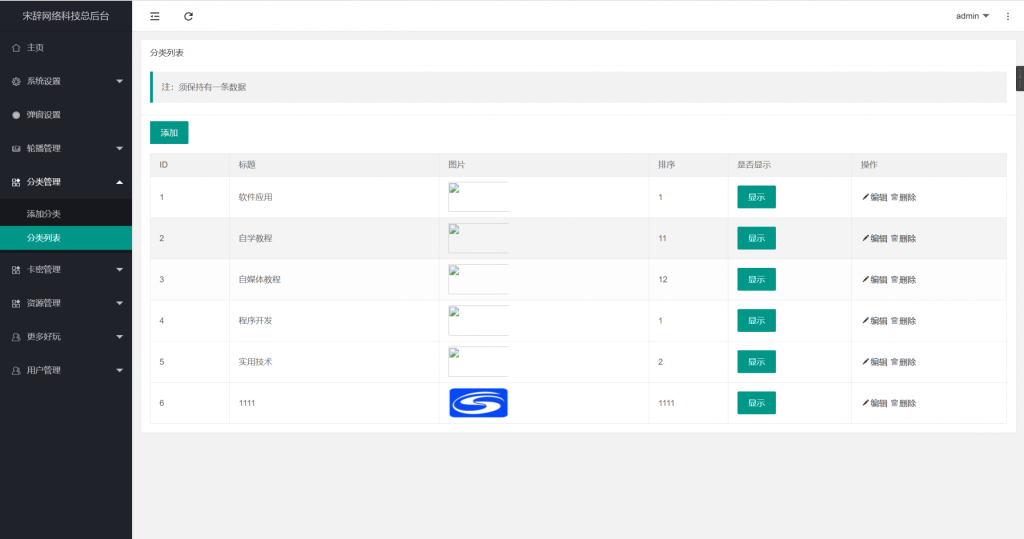
Task: Select 分类列表 in the sidebar submenu
Action: 44,238
